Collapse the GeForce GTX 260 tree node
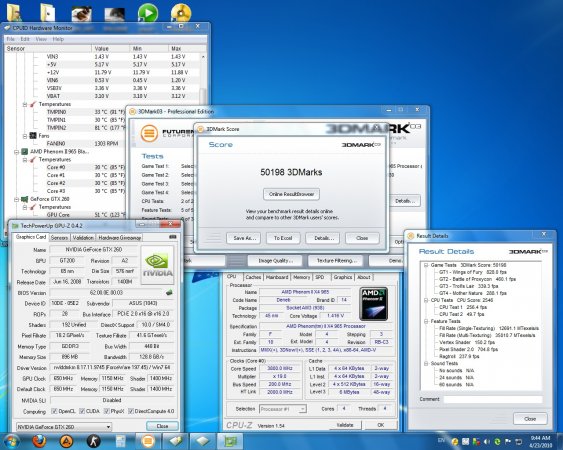This screenshot has width=563, height=450. tap(17, 199)
